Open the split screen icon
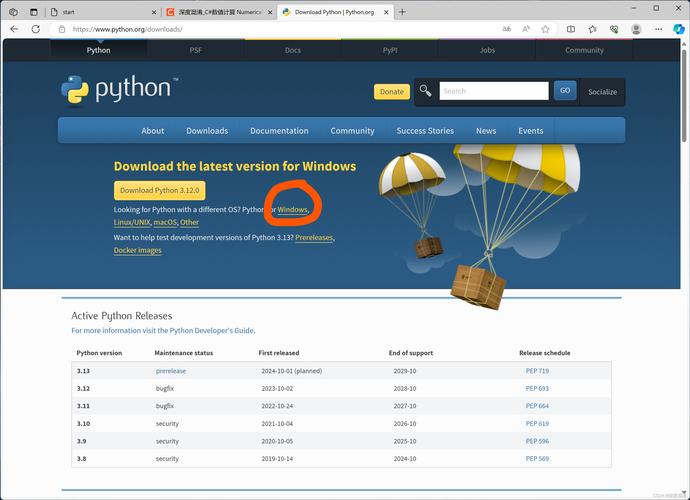Image resolution: width=690 pixels, height=500 pixels. point(571,29)
